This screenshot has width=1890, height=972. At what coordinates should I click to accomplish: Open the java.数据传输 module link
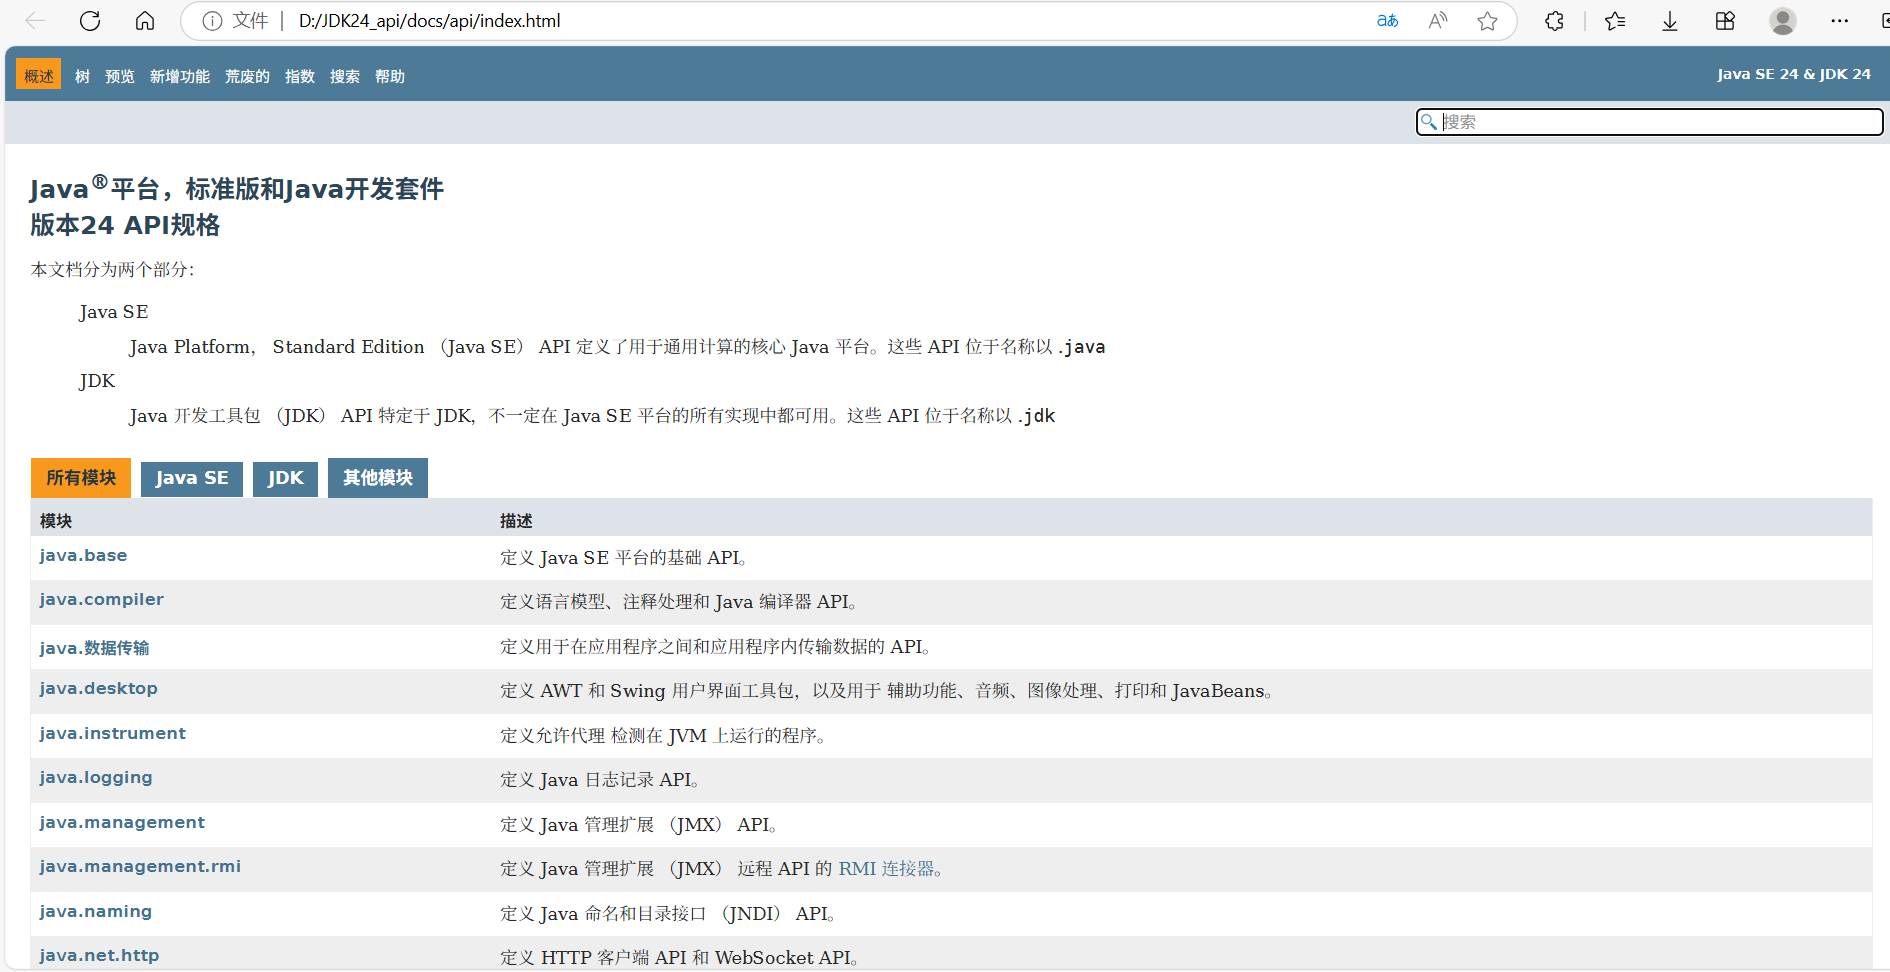tap(94, 647)
